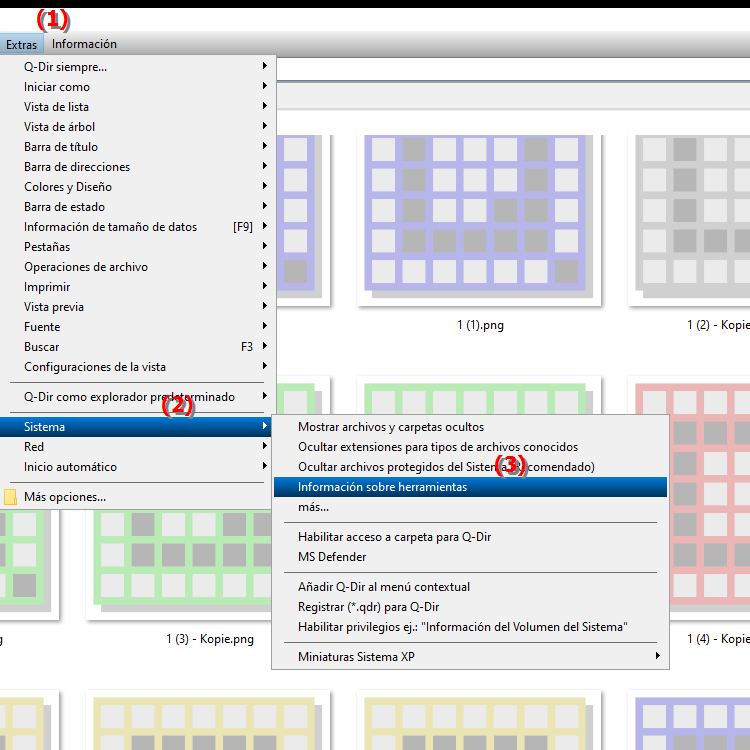Open the Información menu

[84, 44]
